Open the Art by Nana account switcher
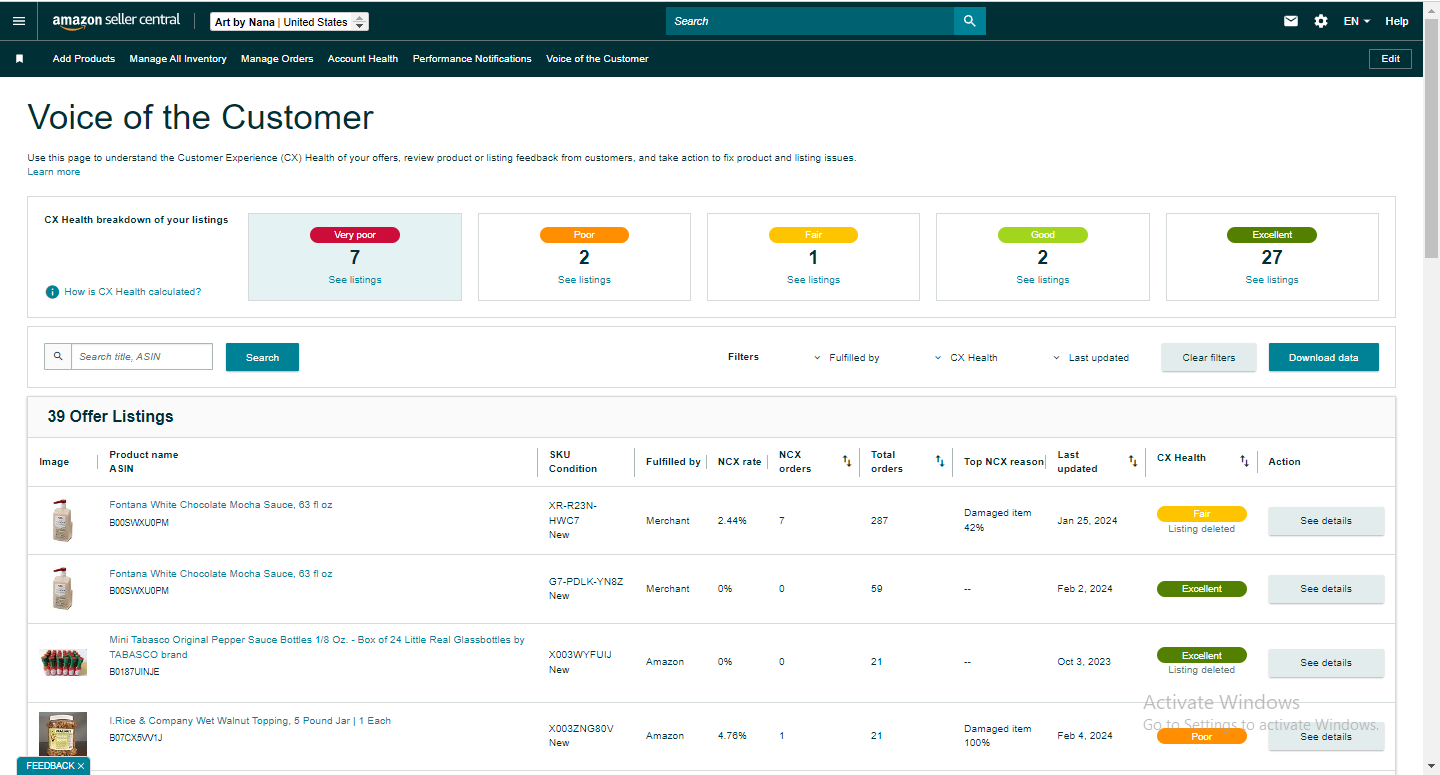1440x775 pixels. click(289, 22)
